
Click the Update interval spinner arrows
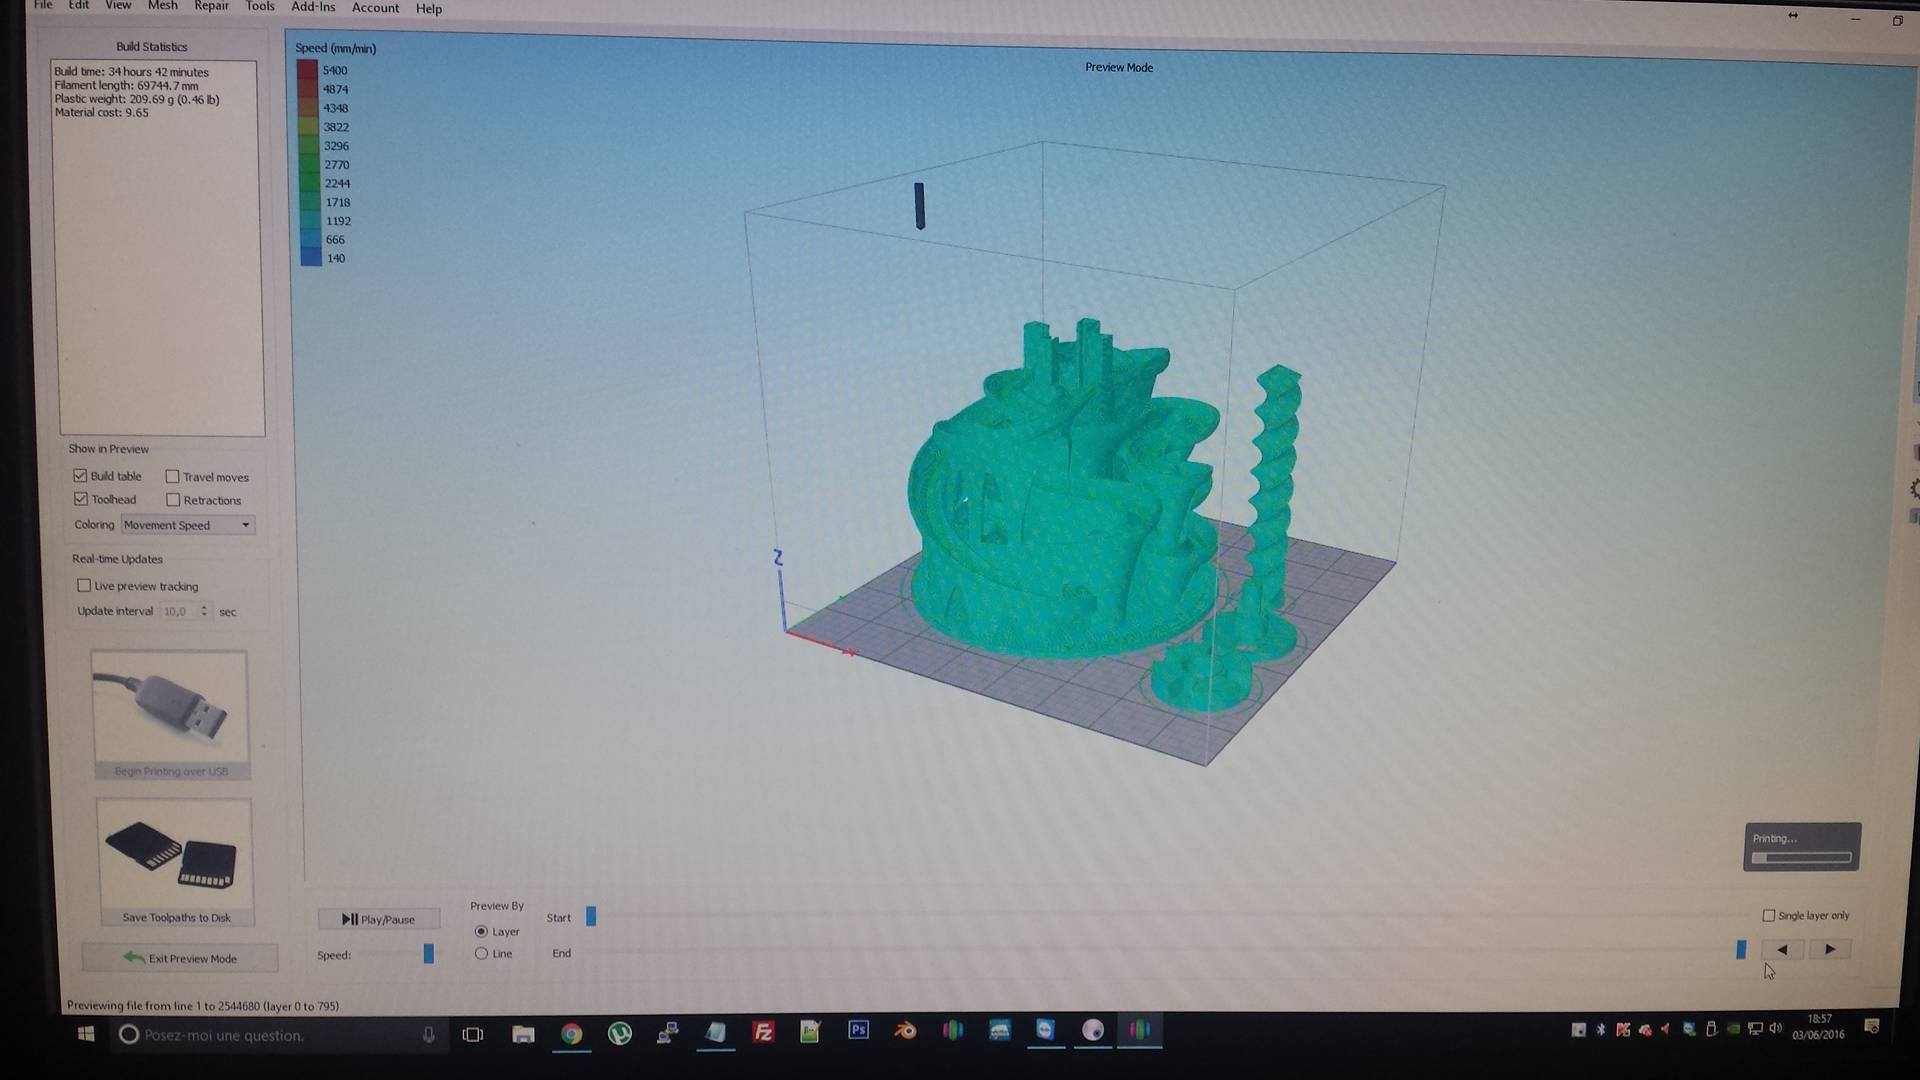[x=204, y=611]
